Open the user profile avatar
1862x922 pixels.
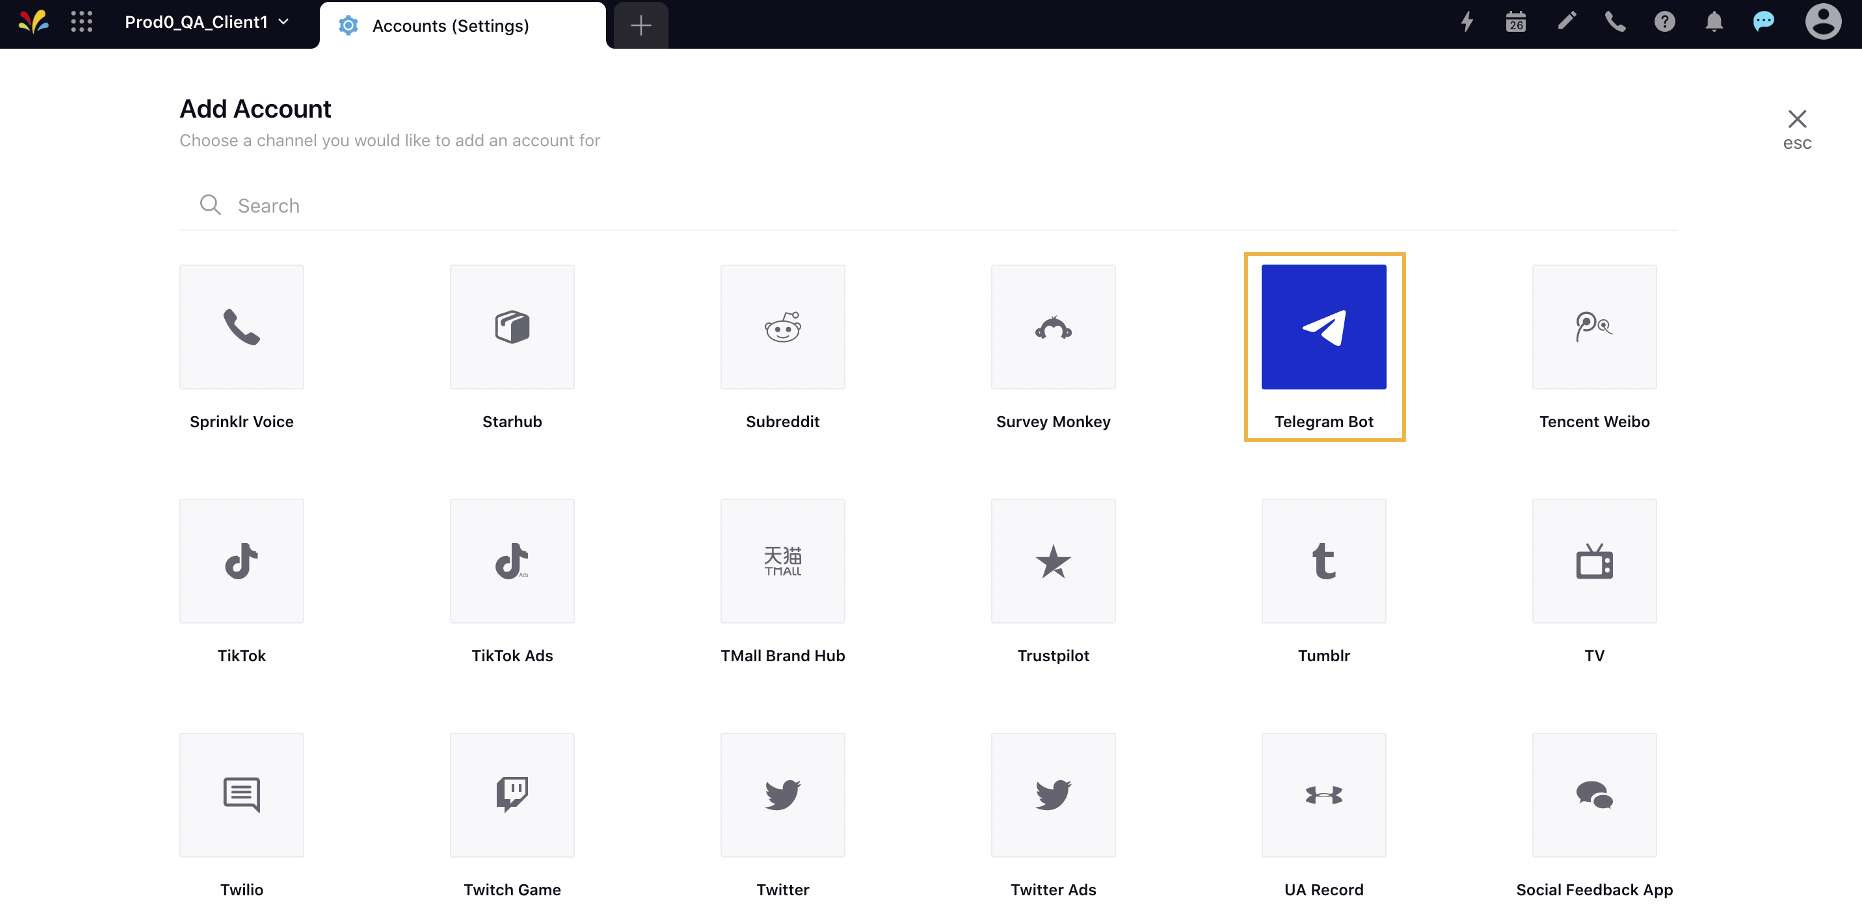[1823, 22]
